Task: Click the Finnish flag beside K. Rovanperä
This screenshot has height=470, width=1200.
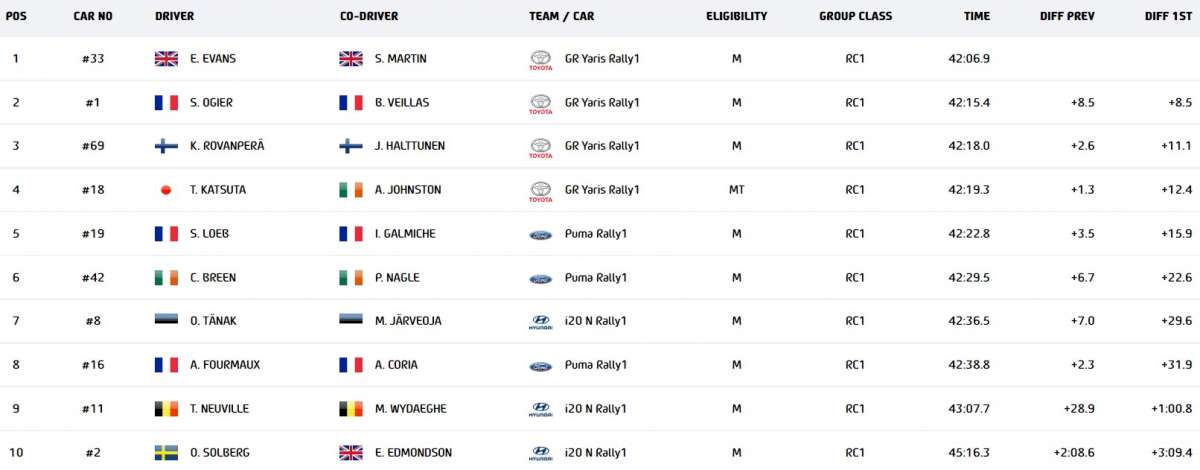Action: tap(166, 146)
